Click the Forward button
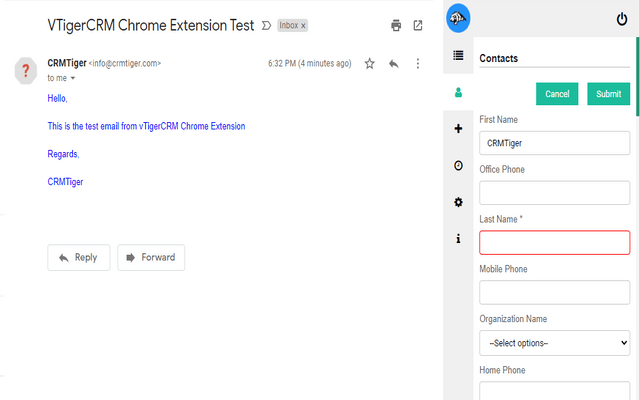 pos(151,258)
